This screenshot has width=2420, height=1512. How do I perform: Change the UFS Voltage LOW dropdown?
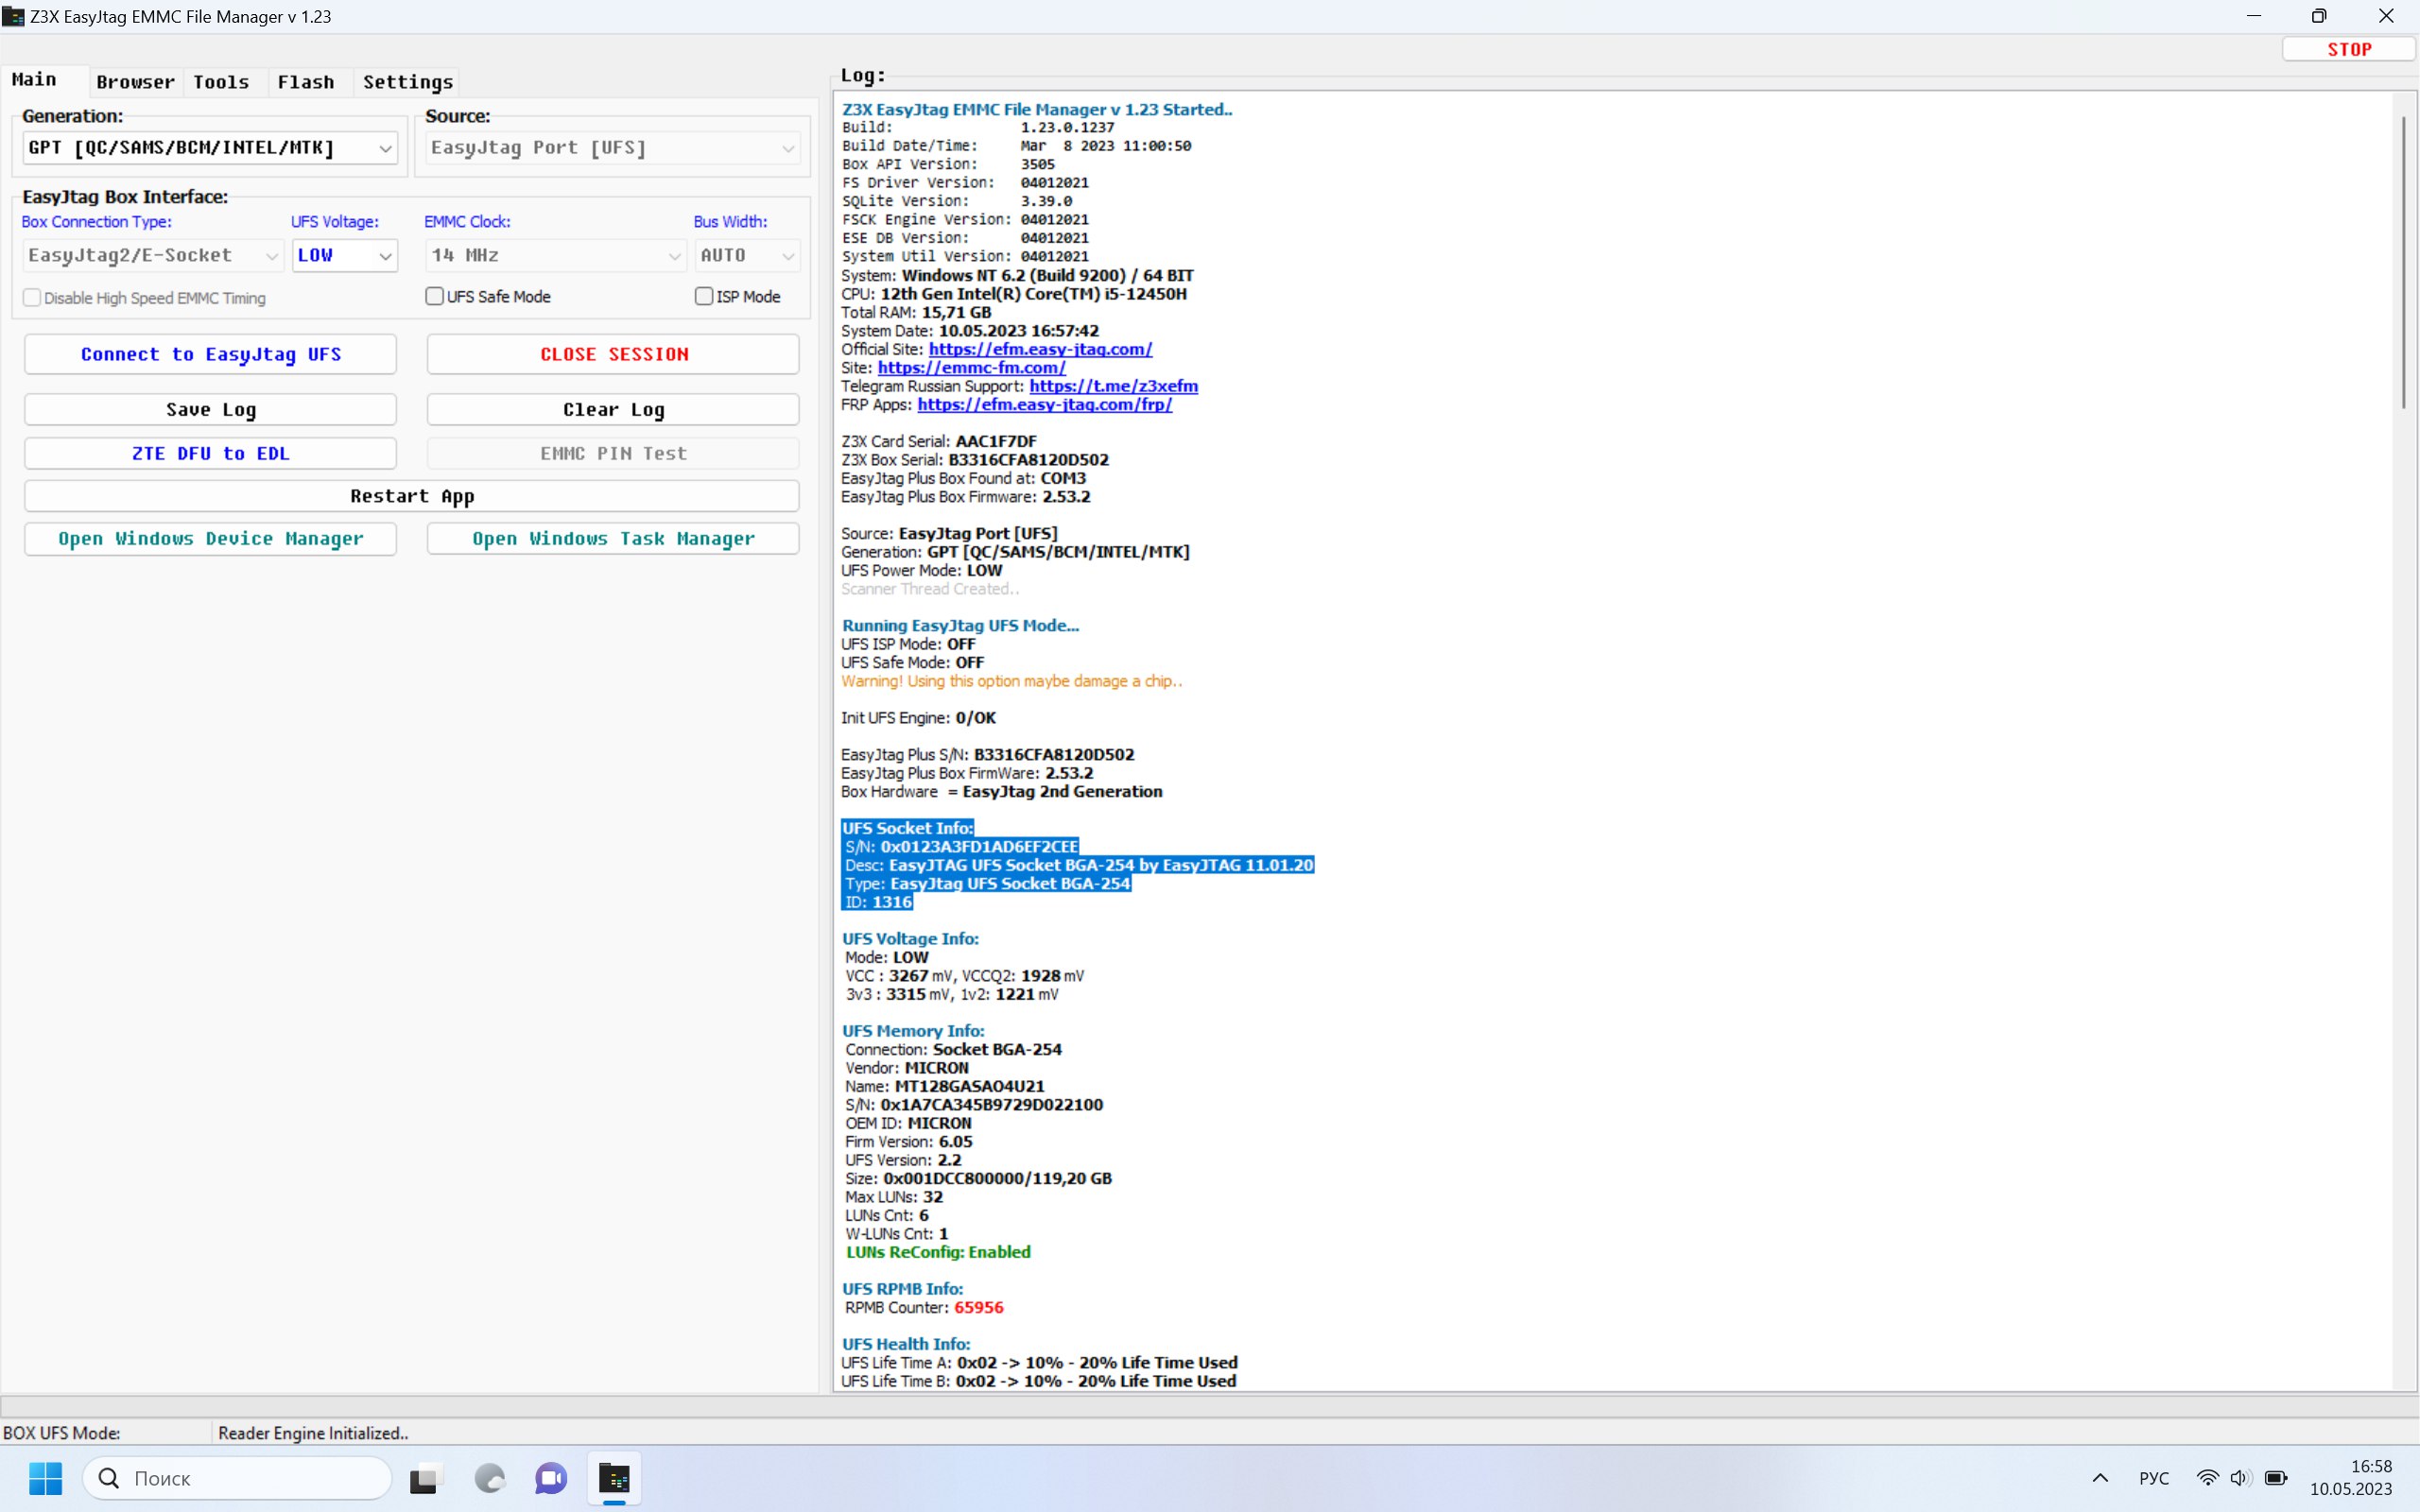click(345, 255)
